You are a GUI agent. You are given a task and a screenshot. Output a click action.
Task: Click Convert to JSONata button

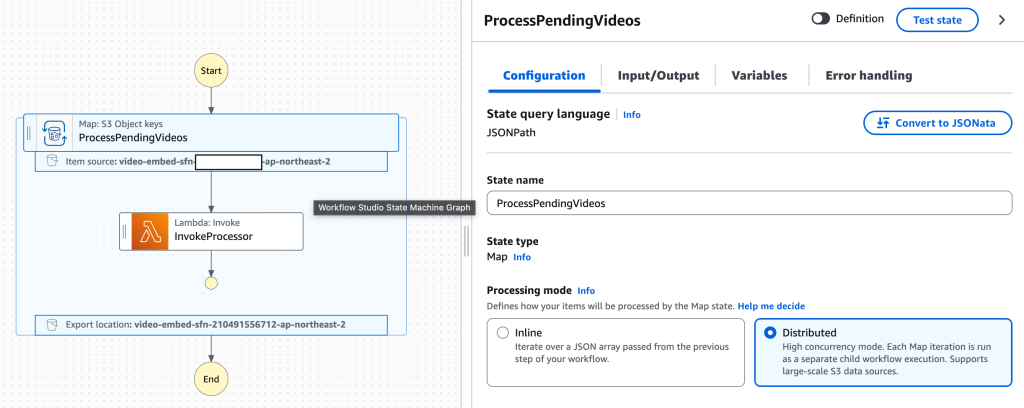tap(937, 123)
